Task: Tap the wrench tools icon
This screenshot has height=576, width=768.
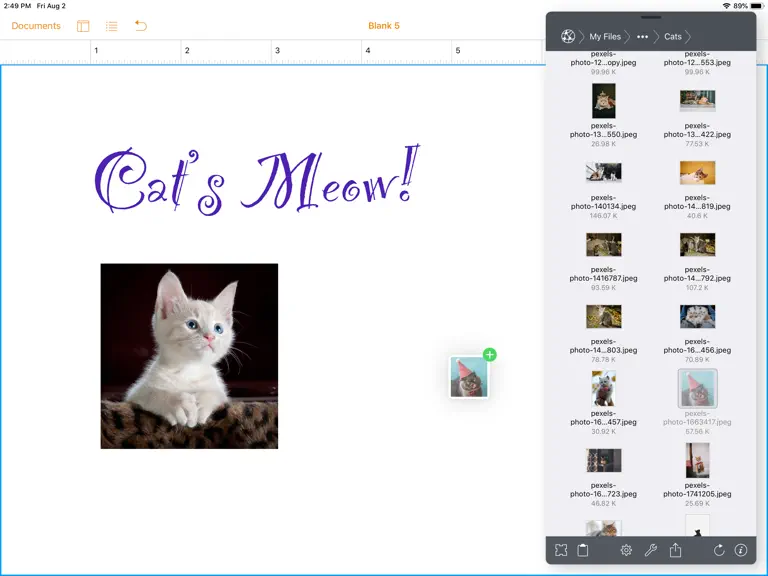Action: tap(650, 550)
